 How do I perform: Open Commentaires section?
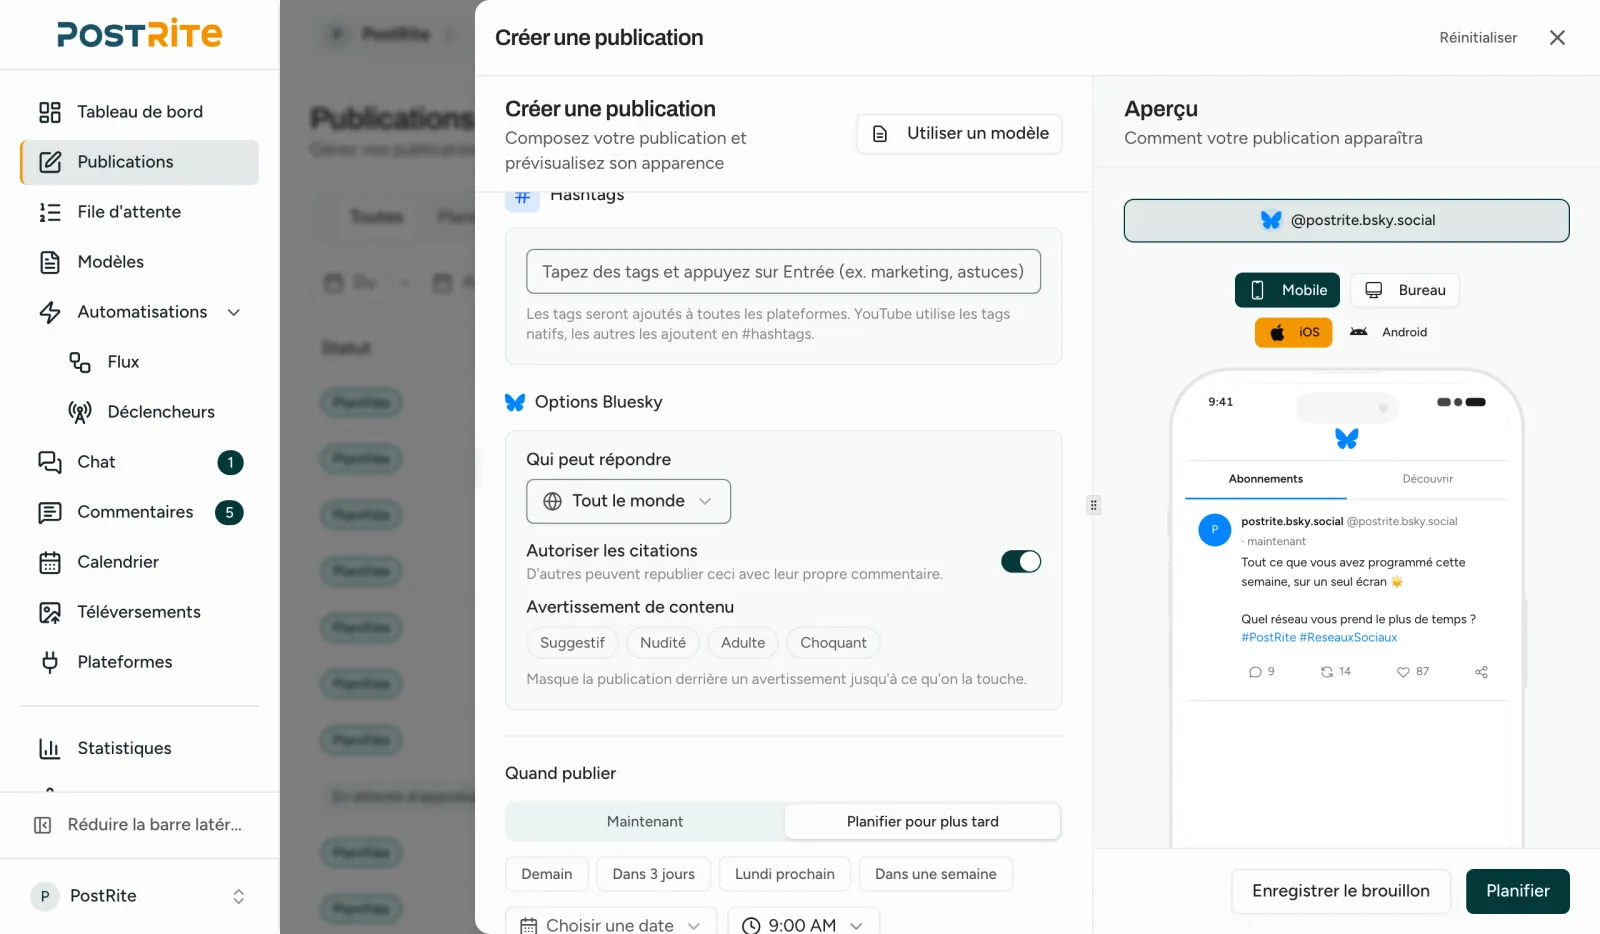point(139,512)
